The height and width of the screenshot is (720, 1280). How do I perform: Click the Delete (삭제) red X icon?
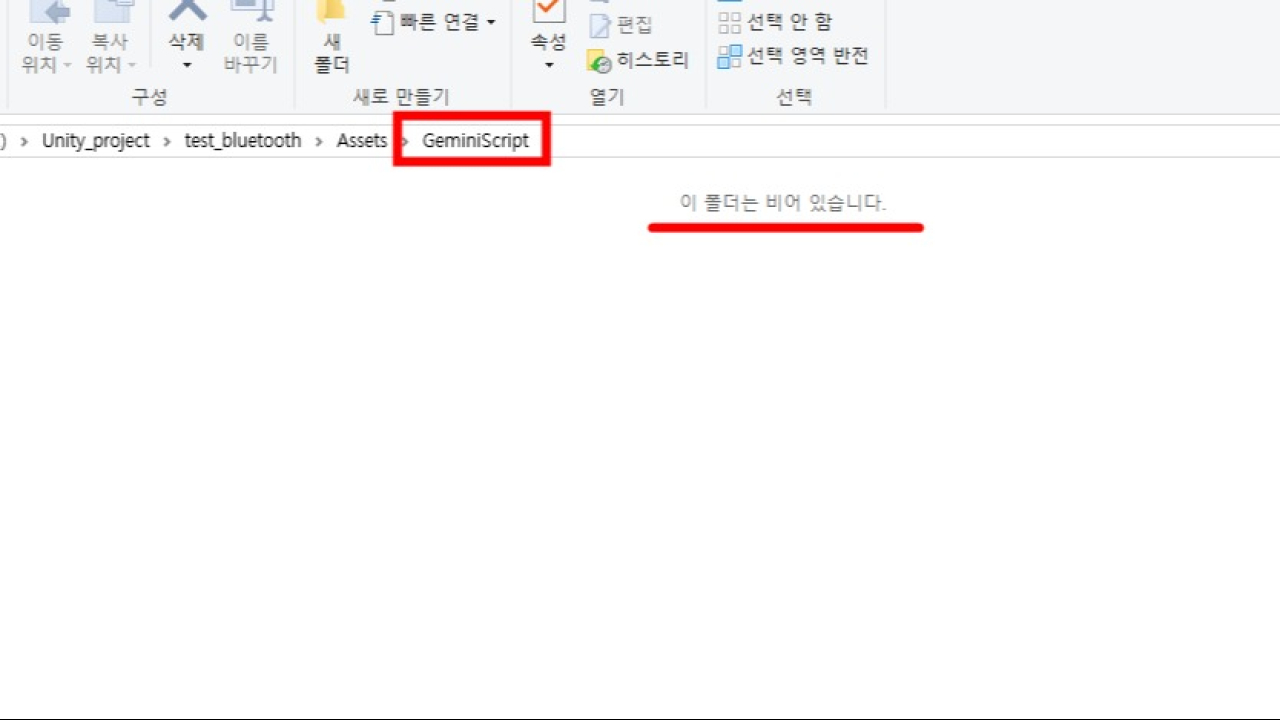click(x=186, y=10)
